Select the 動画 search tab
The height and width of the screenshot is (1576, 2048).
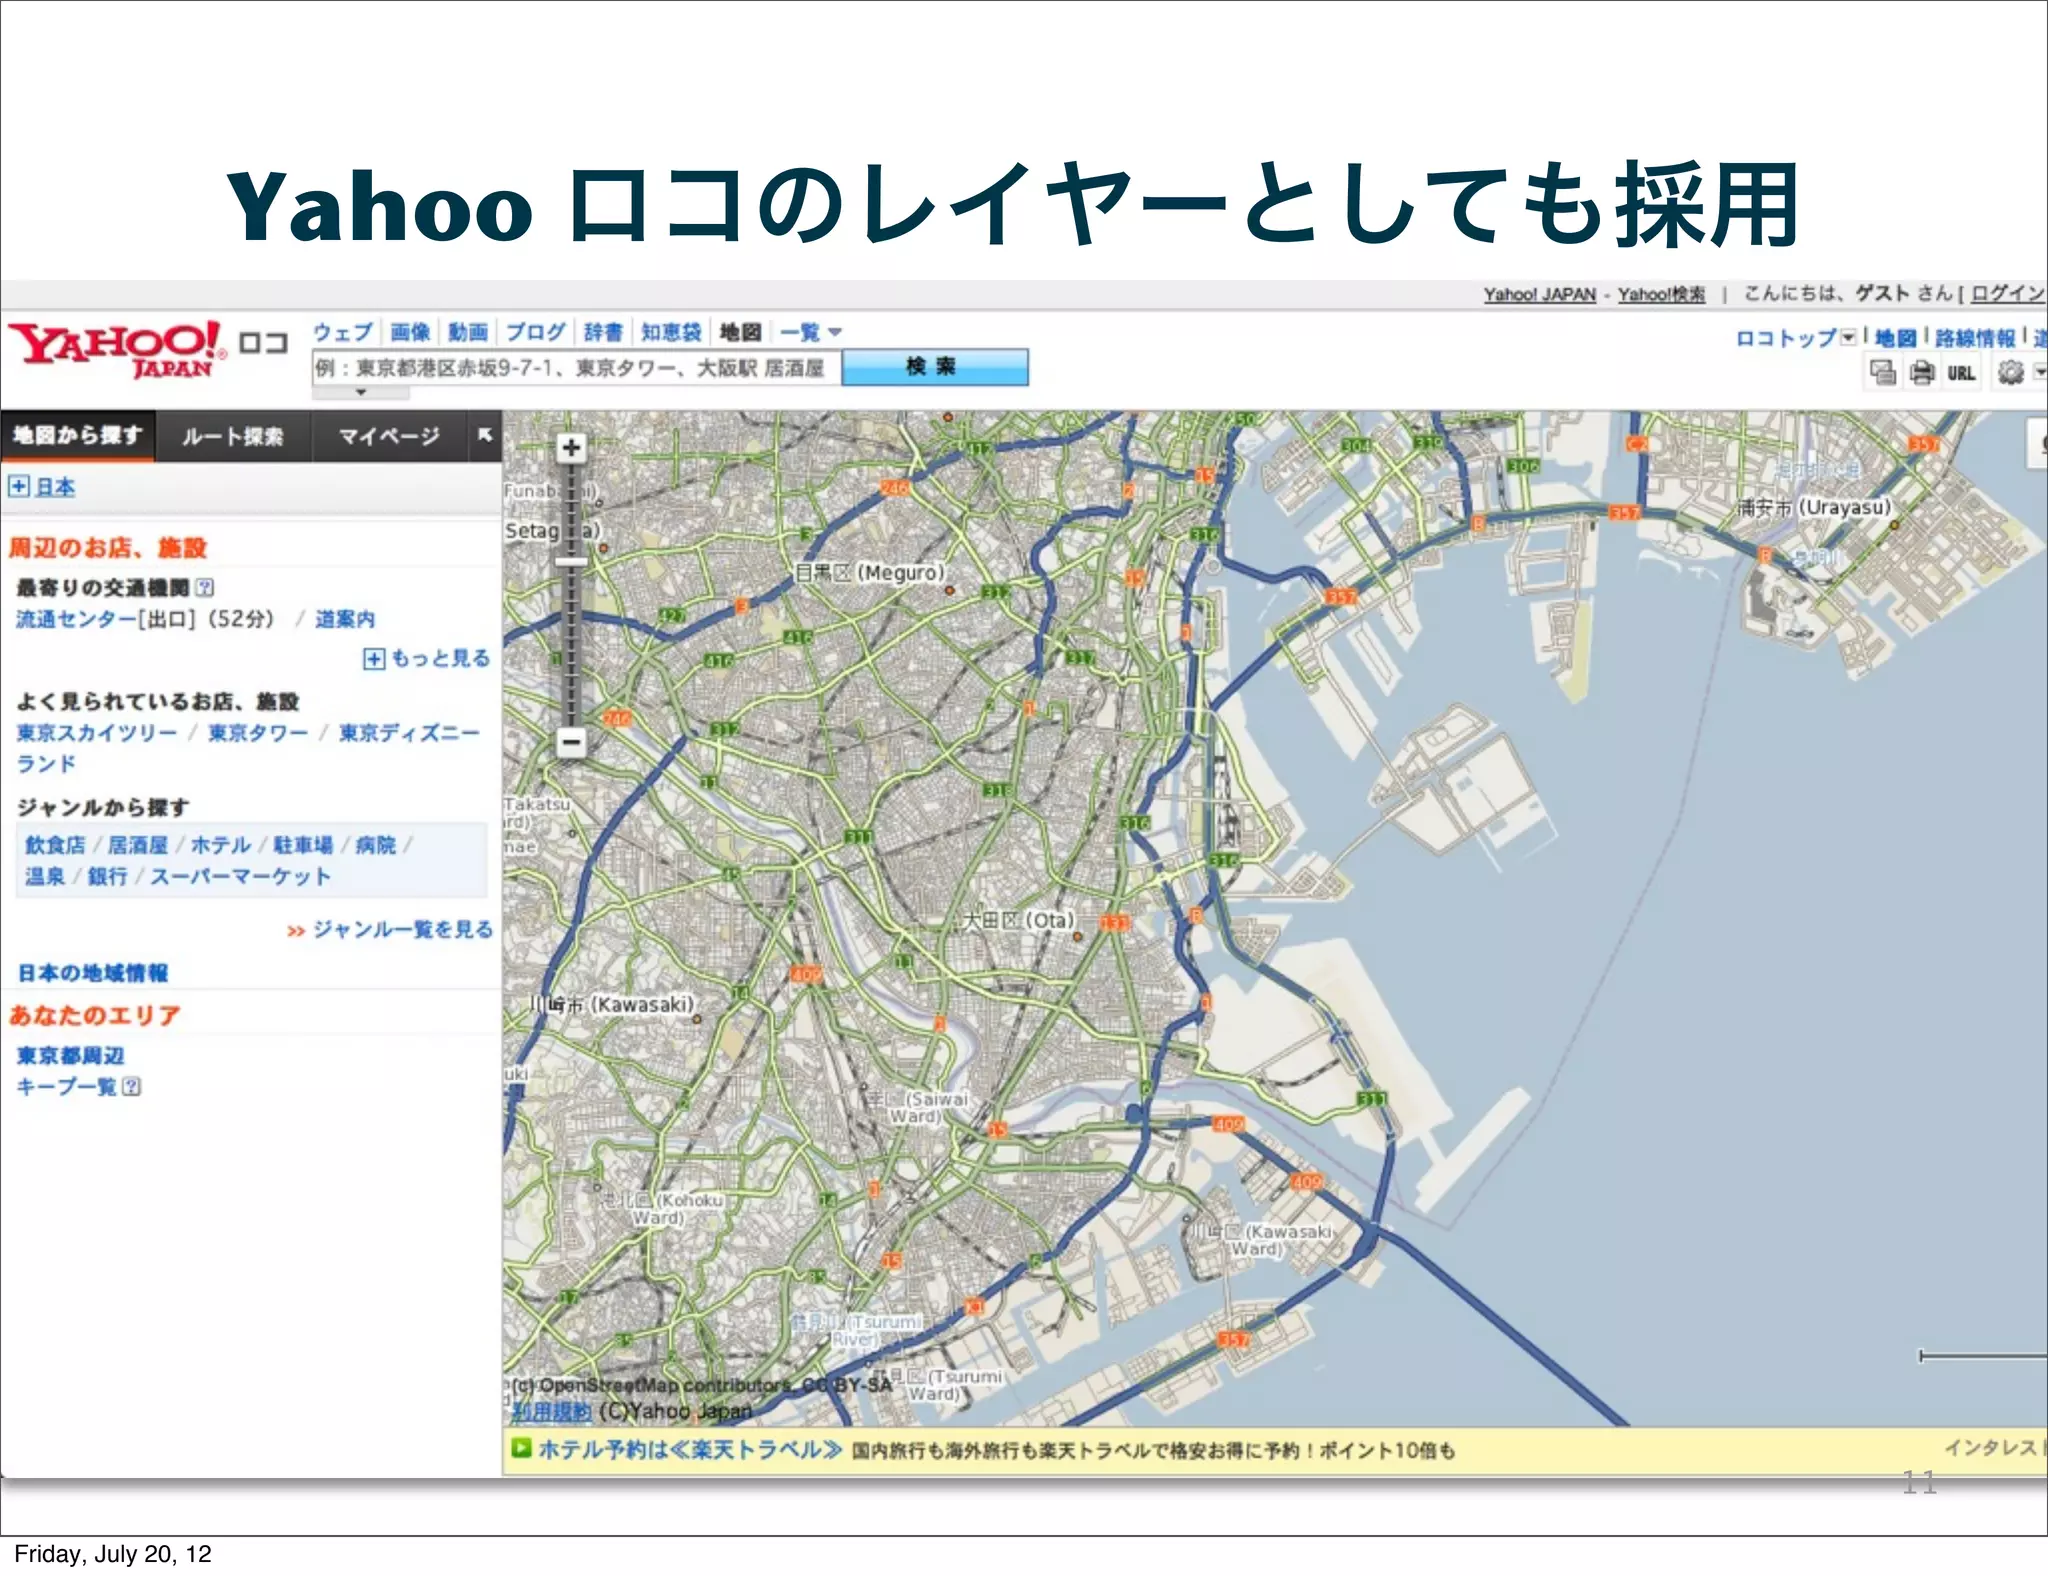click(467, 332)
